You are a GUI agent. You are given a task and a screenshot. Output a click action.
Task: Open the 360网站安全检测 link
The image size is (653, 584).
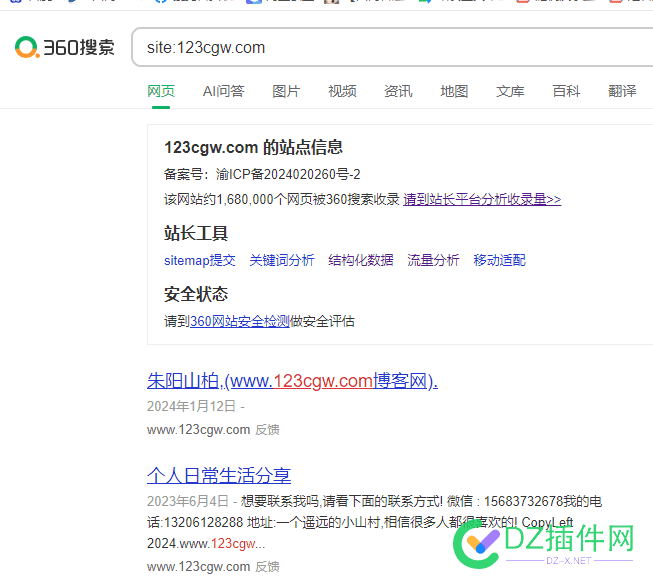239,321
